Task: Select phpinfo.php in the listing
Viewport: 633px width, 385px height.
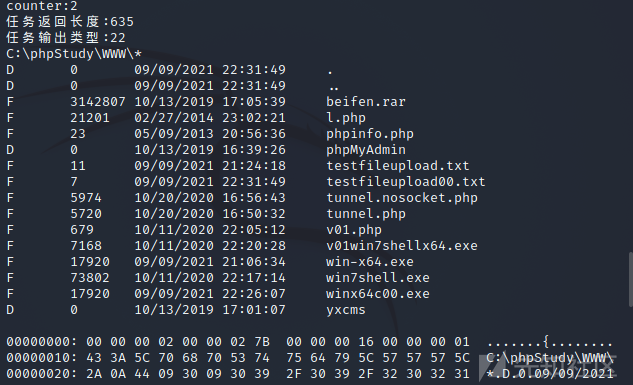Action: coord(369,134)
